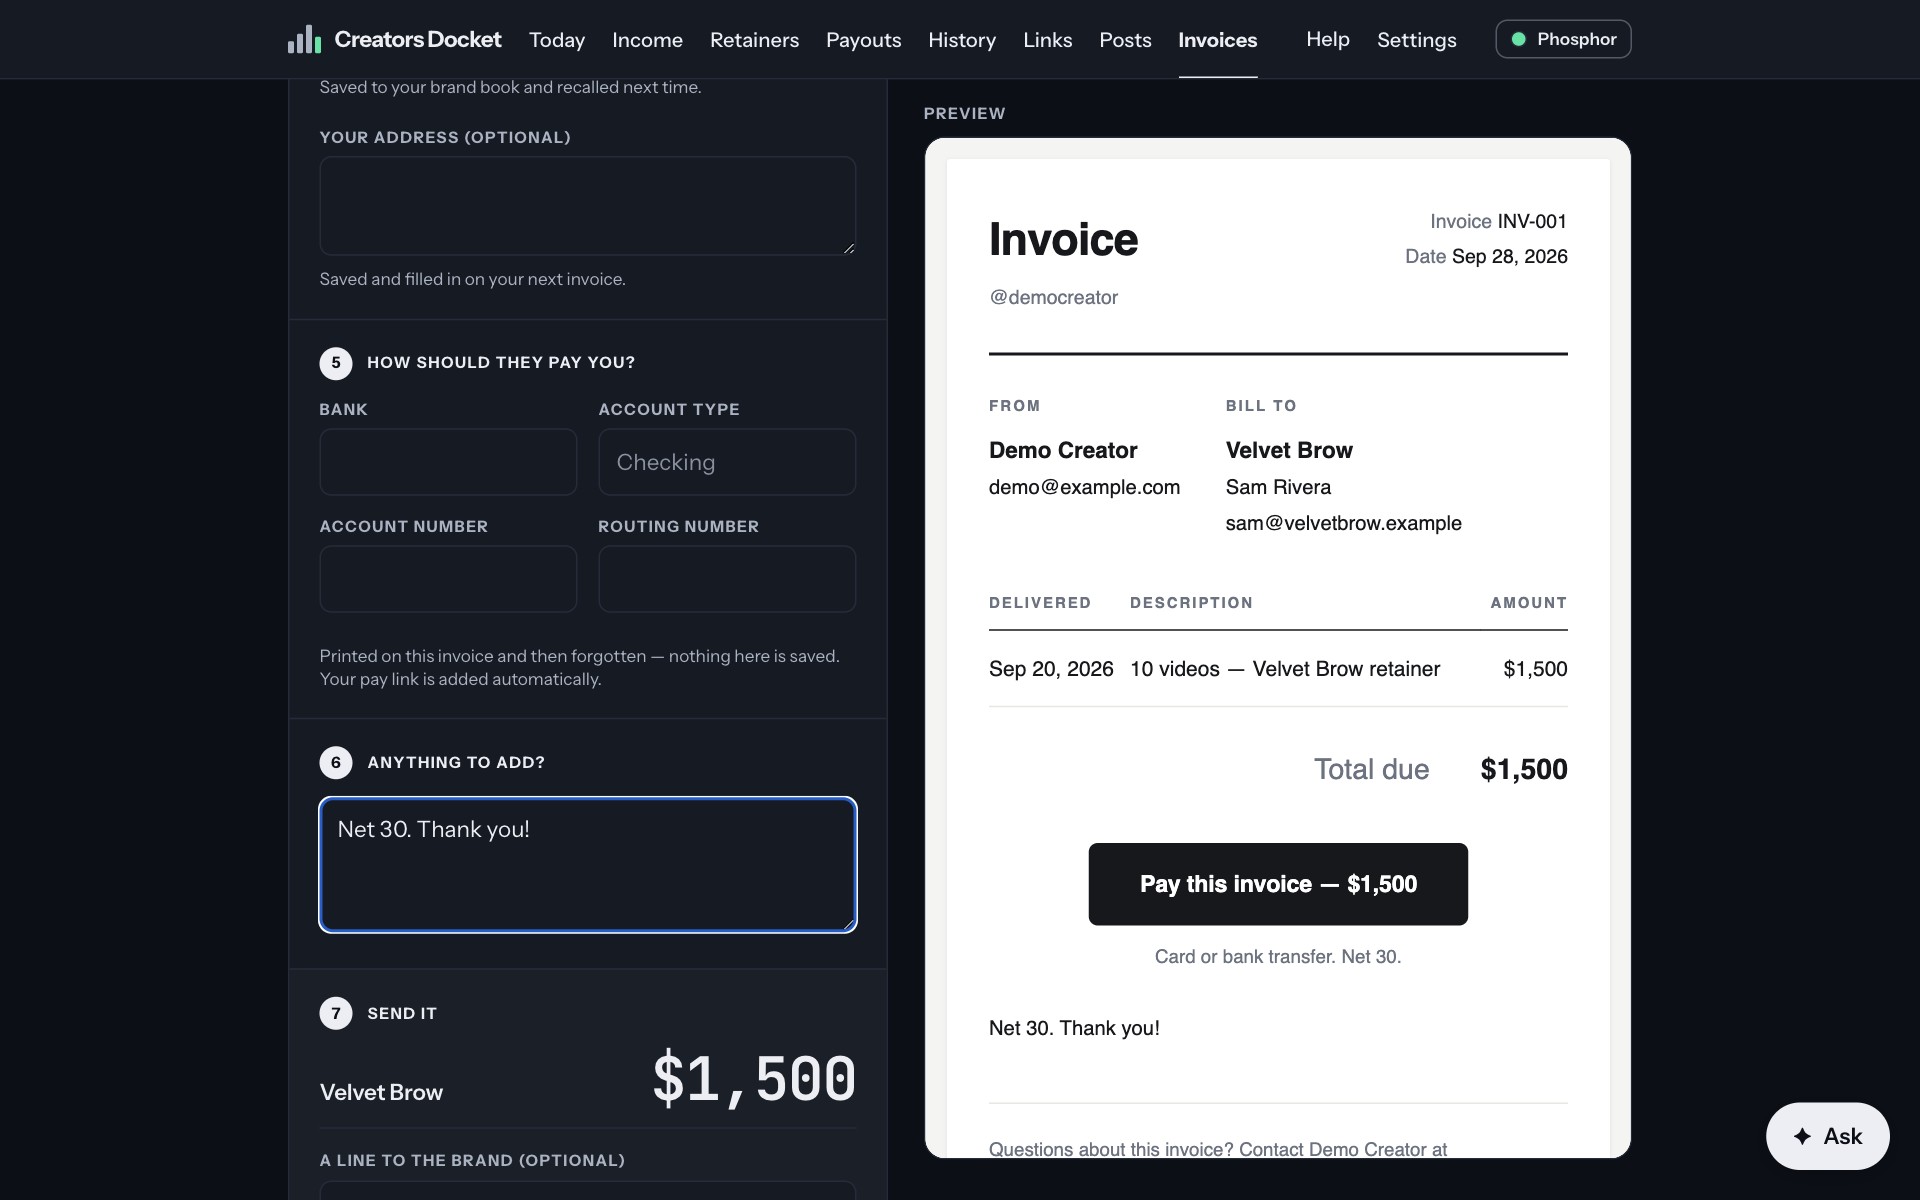
Task: Click 'Card or bank transfer. Net 30.' note
Action: 1278,956
